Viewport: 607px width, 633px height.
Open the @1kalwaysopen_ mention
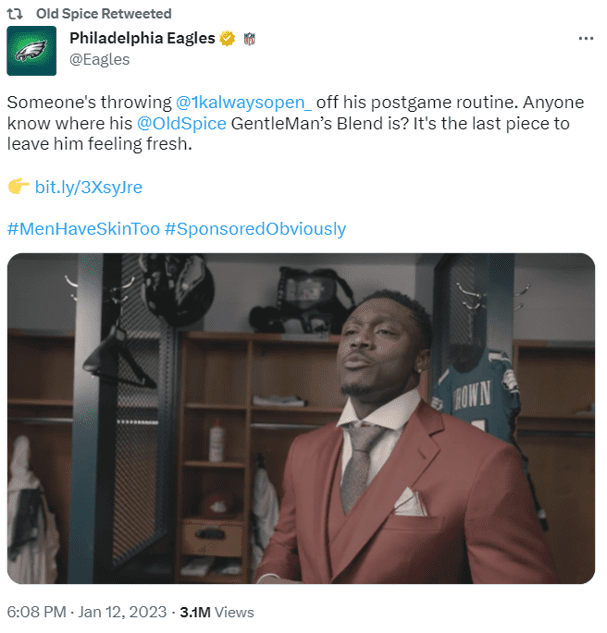[x=243, y=102]
